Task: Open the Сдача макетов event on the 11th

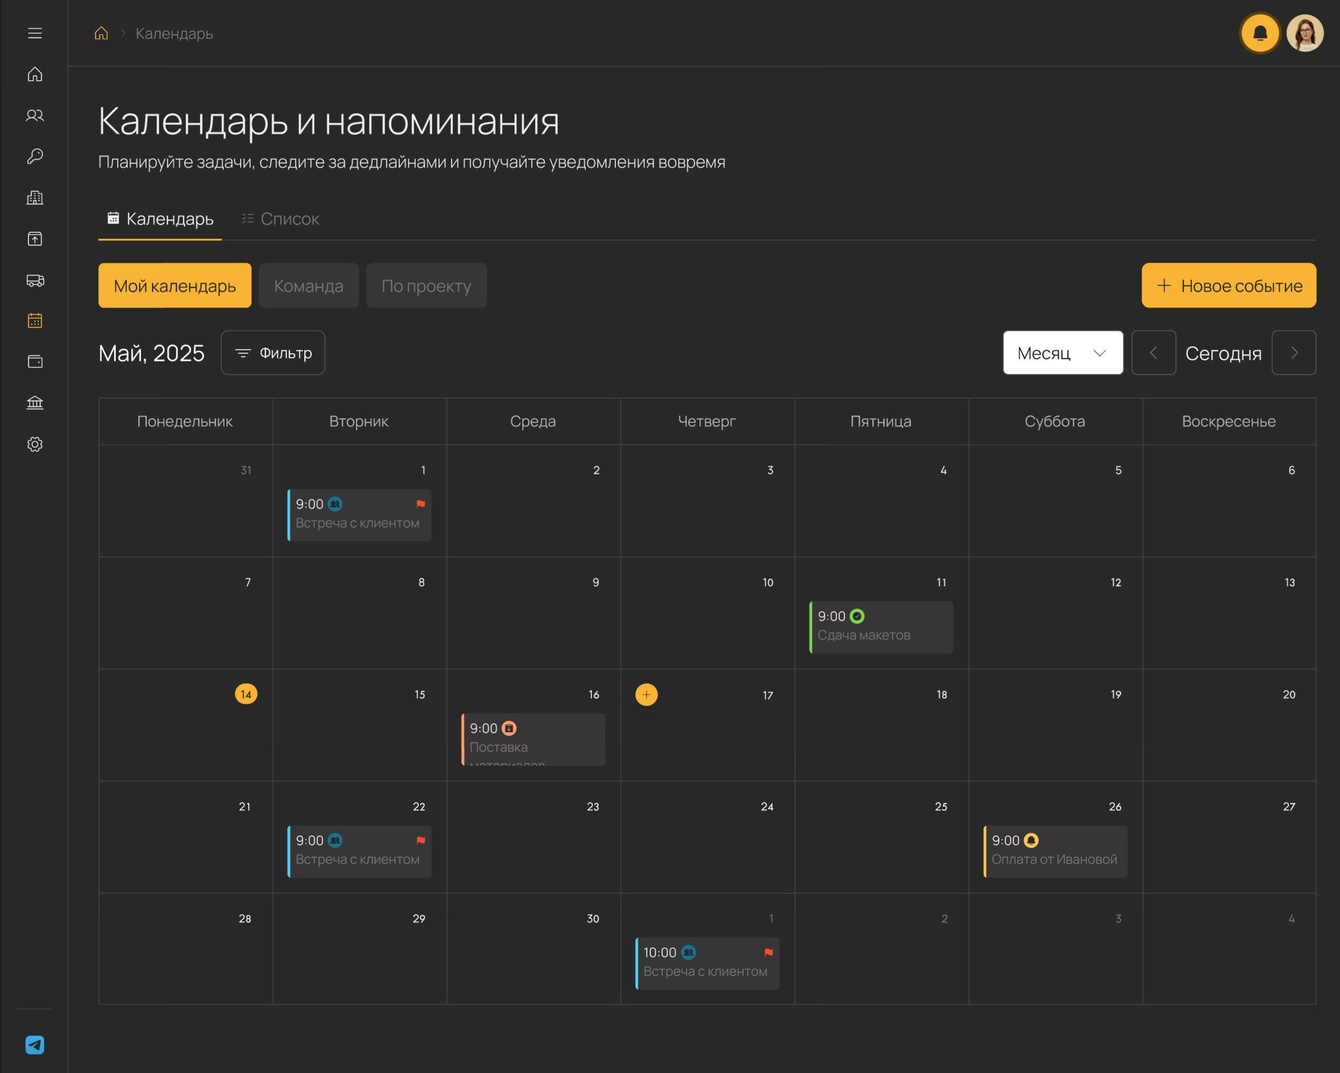Action: 881,627
